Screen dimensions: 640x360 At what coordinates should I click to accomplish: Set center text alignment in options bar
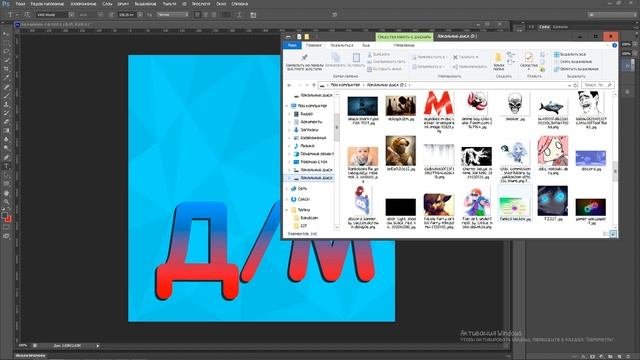[205, 15]
